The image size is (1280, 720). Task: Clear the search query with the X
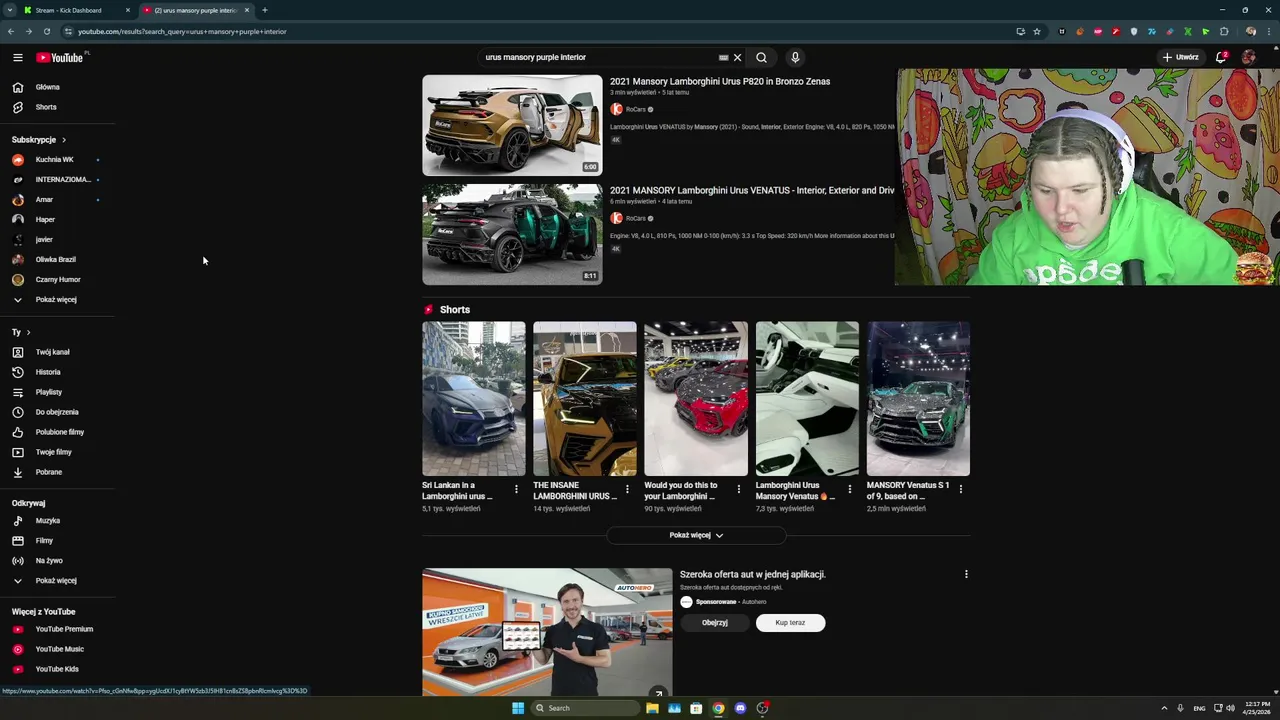point(737,57)
